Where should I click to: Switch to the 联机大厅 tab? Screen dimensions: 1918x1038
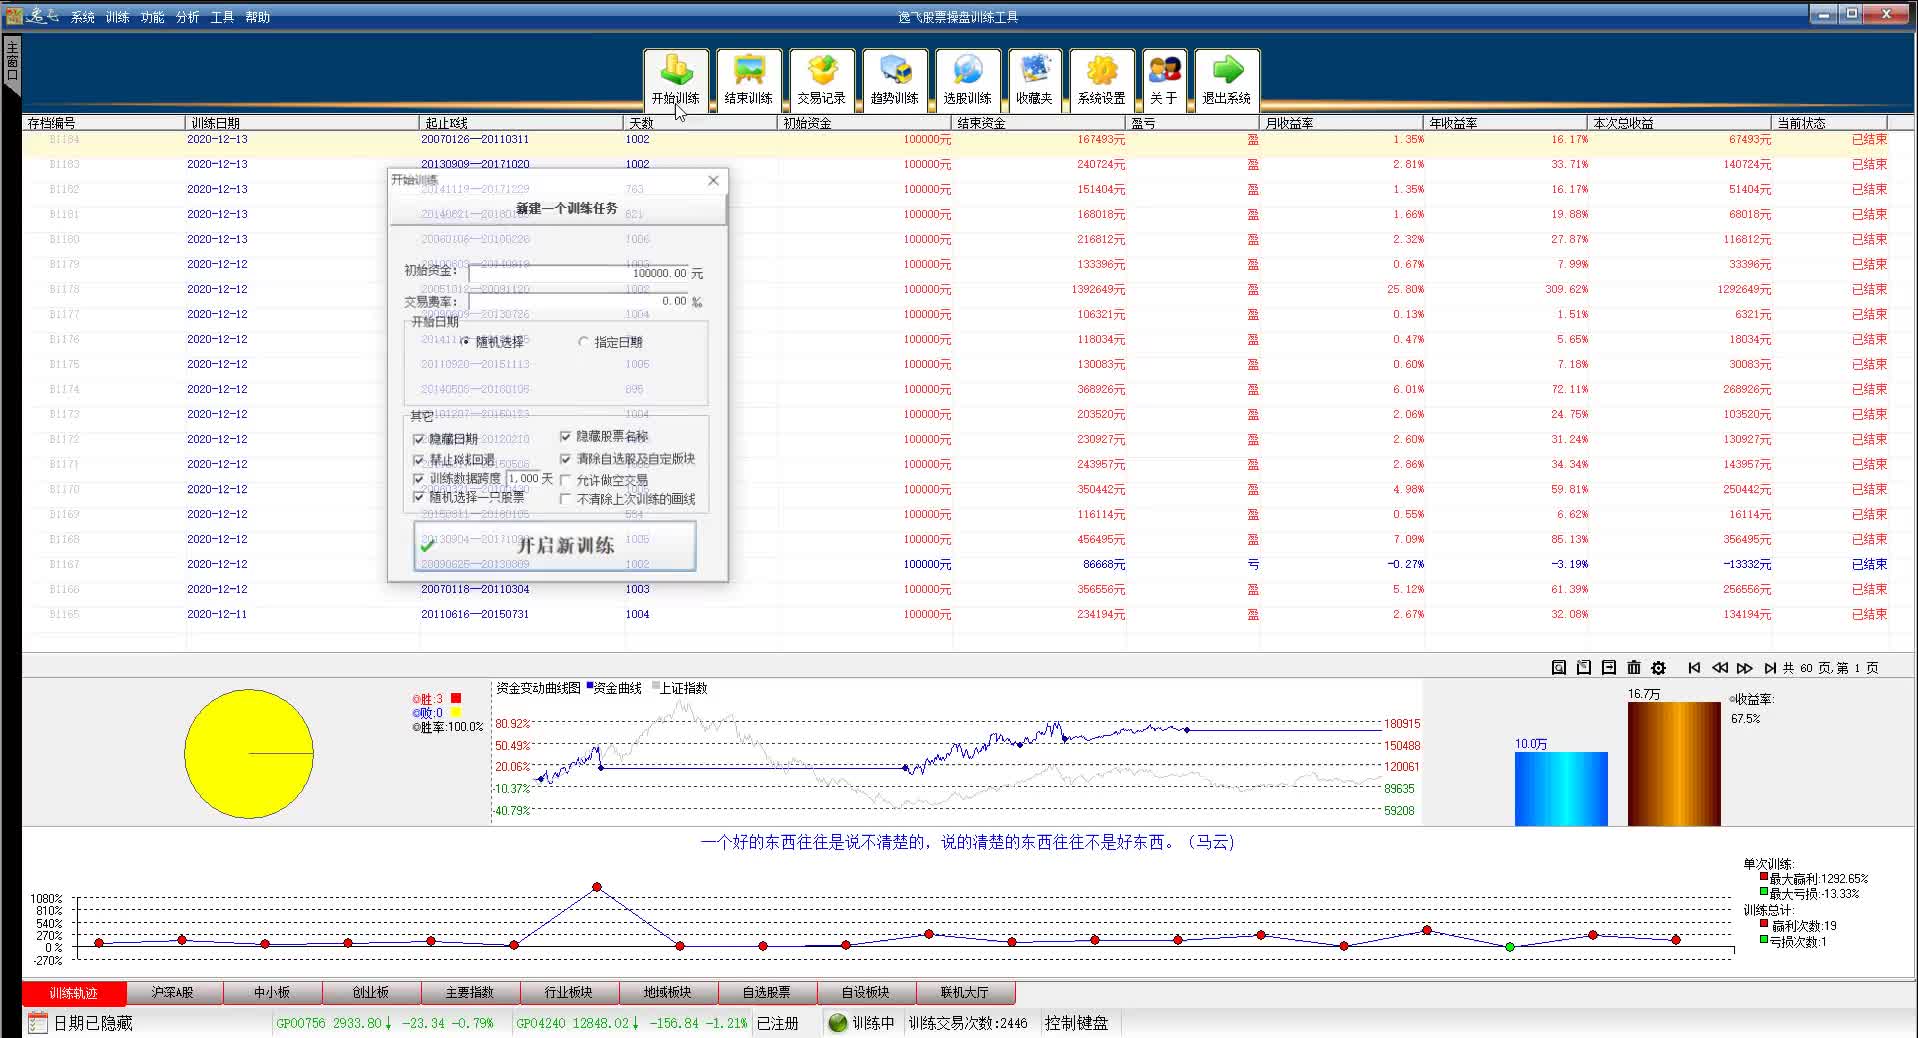tap(965, 993)
